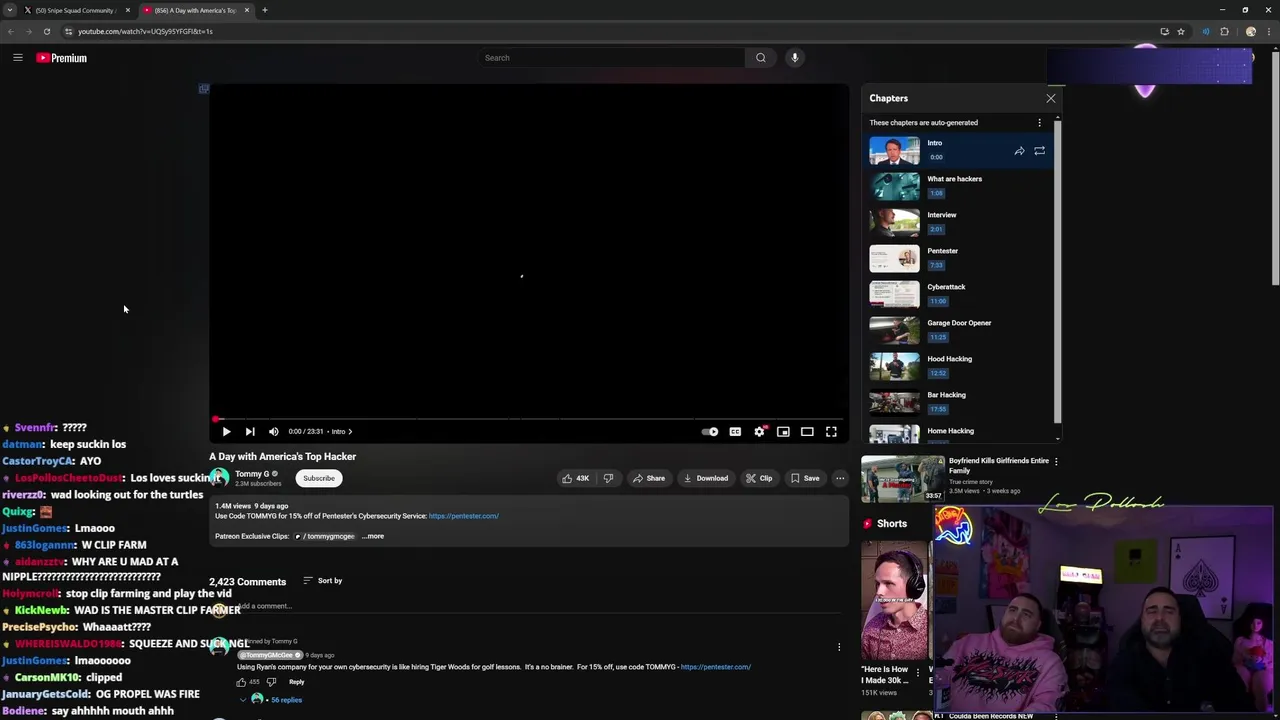
Task: Share the video
Action: (x=649, y=478)
